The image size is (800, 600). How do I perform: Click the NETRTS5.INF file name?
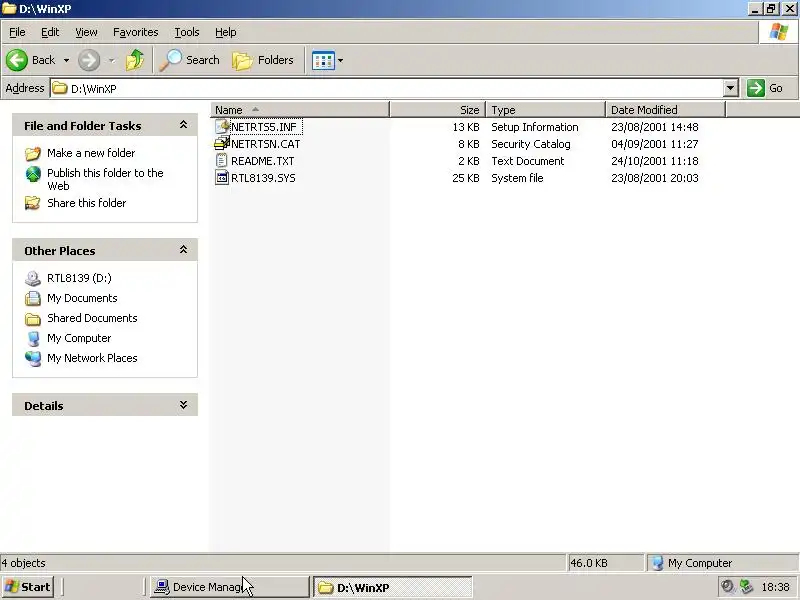(x=264, y=127)
